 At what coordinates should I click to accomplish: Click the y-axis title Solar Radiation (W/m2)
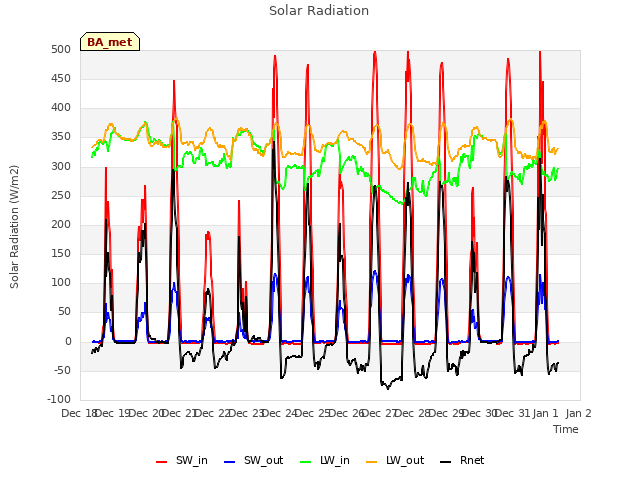(14, 227)
